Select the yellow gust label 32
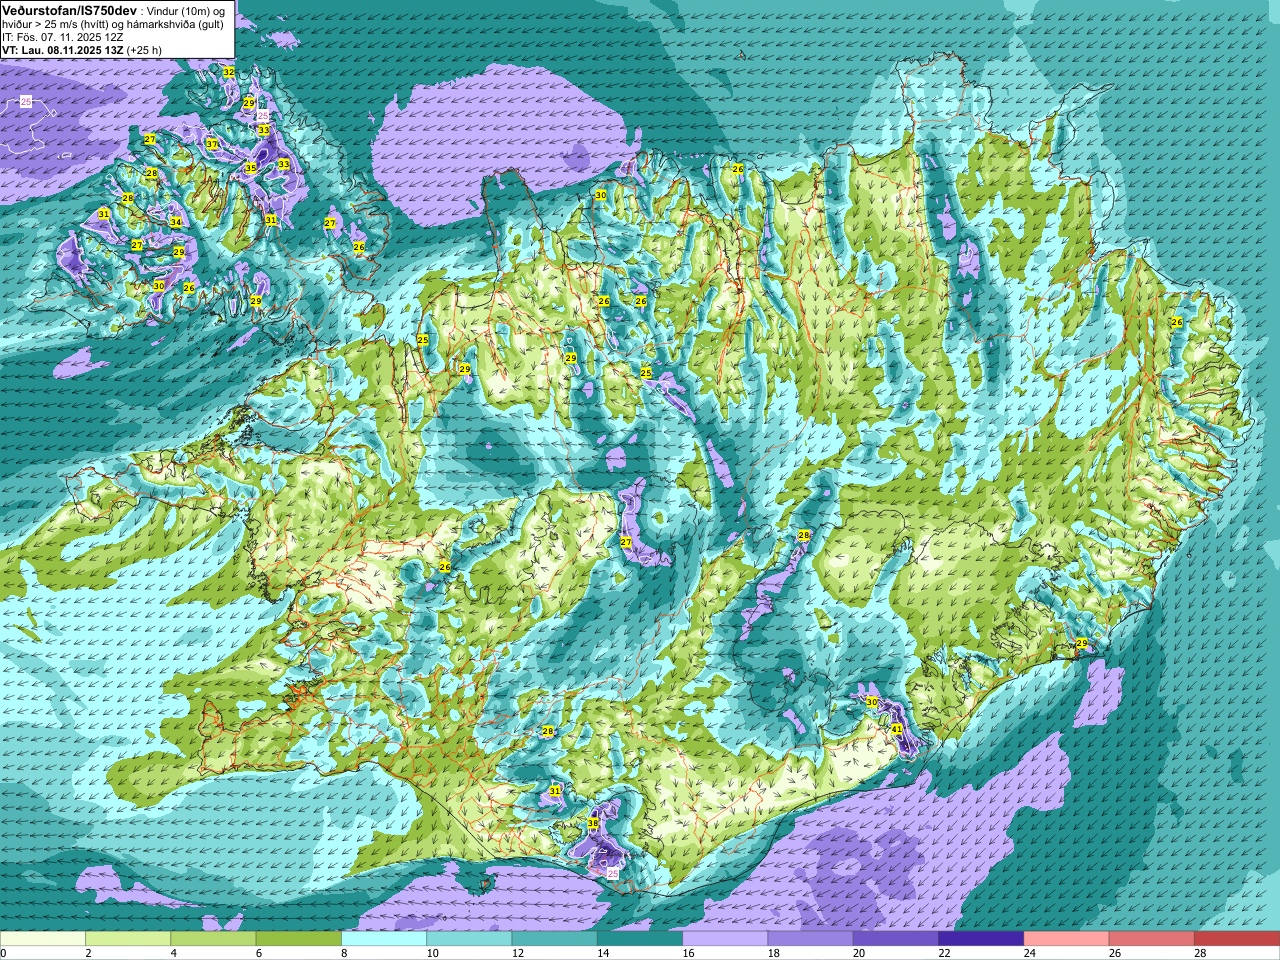Viewport: 1280px width, 960px height. 229,72
